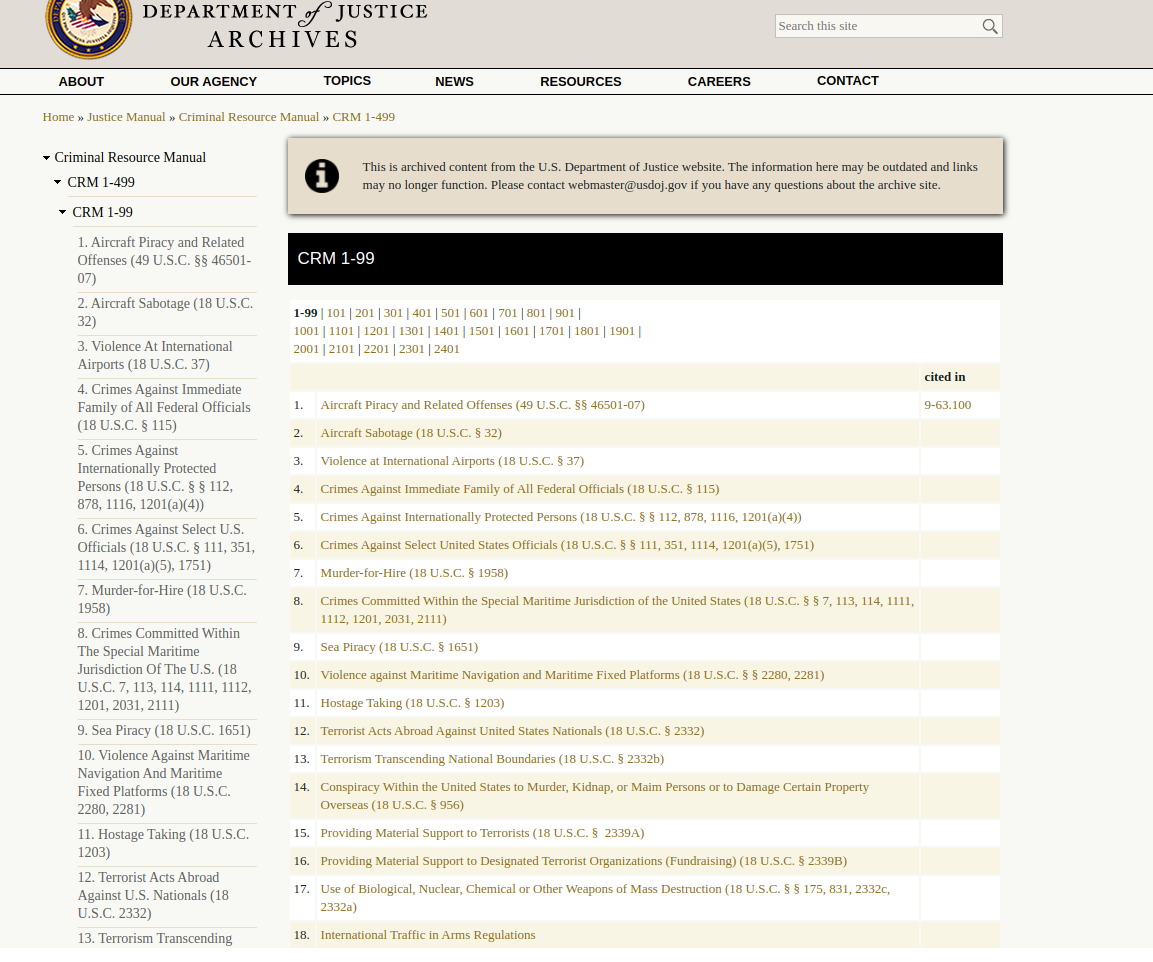Screen dimensions: 1153x962
Task: Open Violence against Maritime Navigation table link
Action: (572, 674)
